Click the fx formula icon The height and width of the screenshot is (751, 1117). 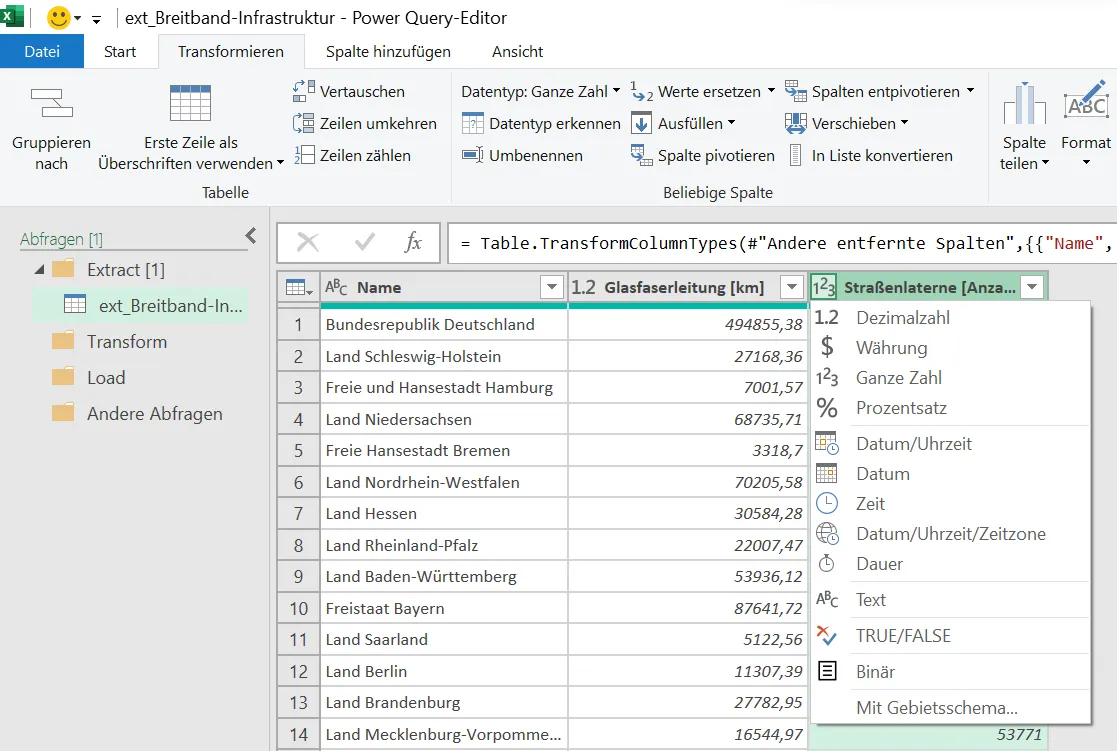coord(413,242)
